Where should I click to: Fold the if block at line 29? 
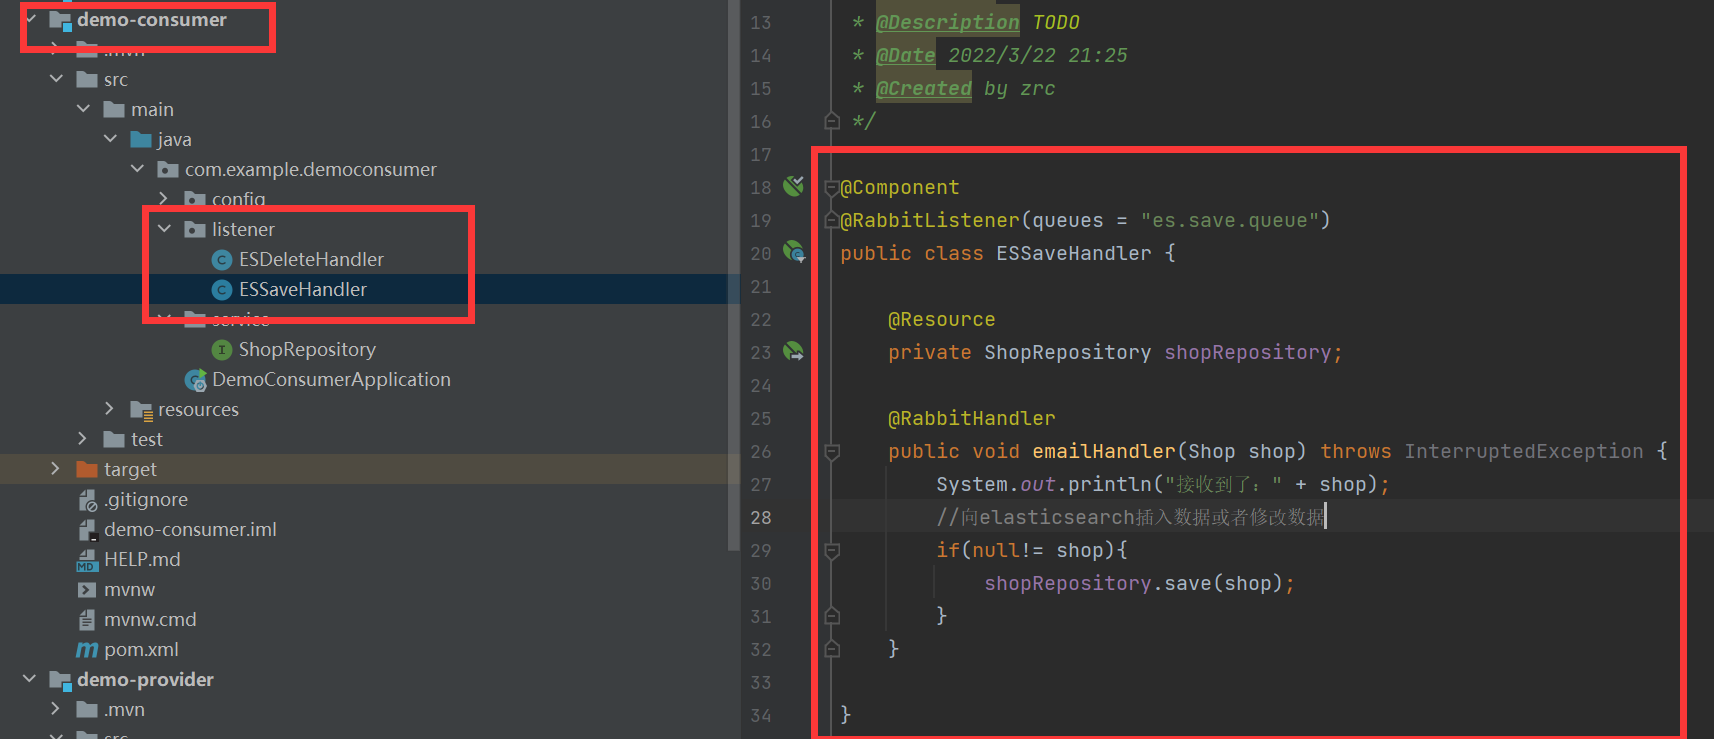832,551
